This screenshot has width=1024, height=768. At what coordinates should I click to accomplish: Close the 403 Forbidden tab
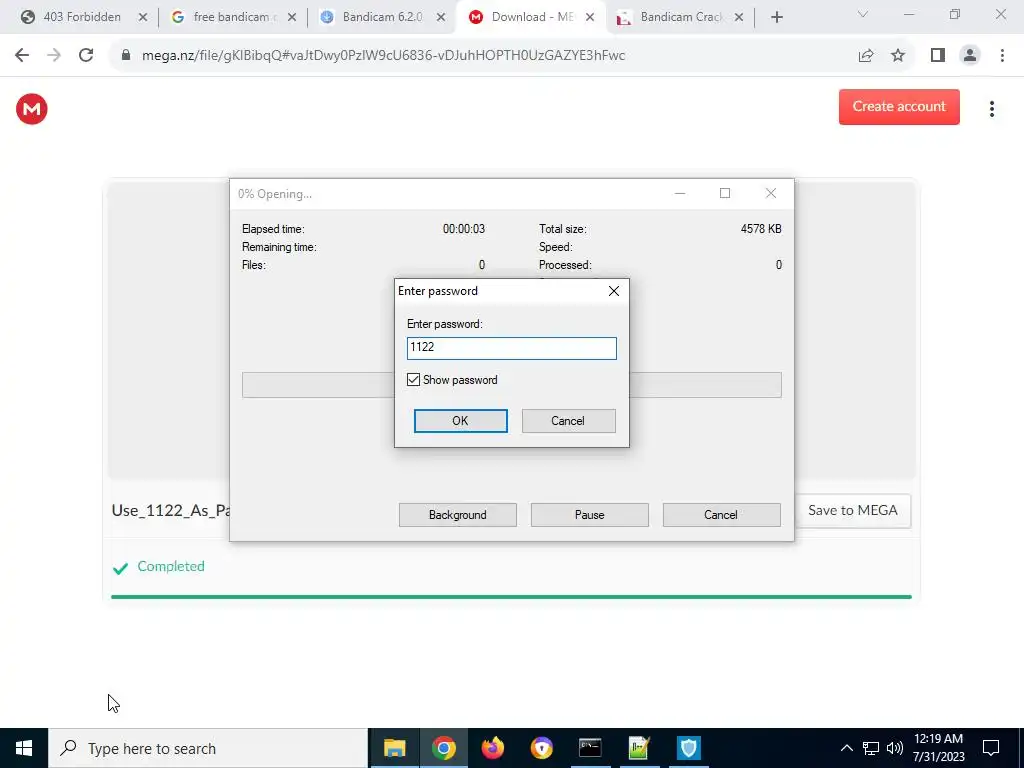point(142,18)
